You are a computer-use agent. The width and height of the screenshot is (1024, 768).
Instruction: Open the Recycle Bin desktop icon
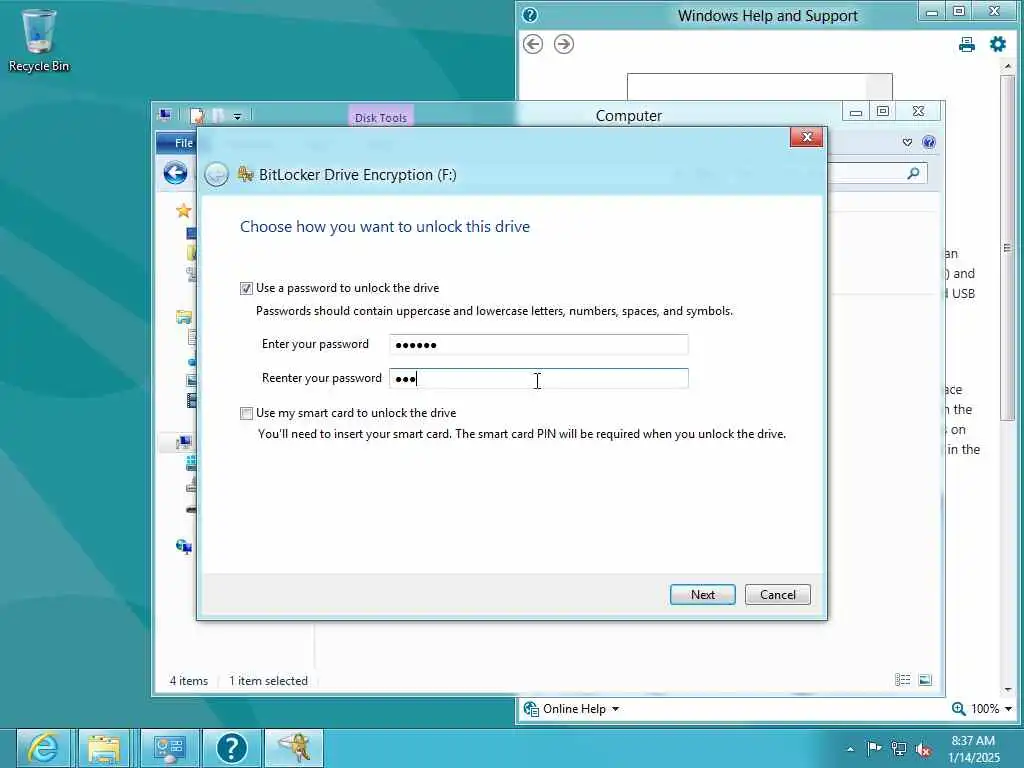pos(39,40)
